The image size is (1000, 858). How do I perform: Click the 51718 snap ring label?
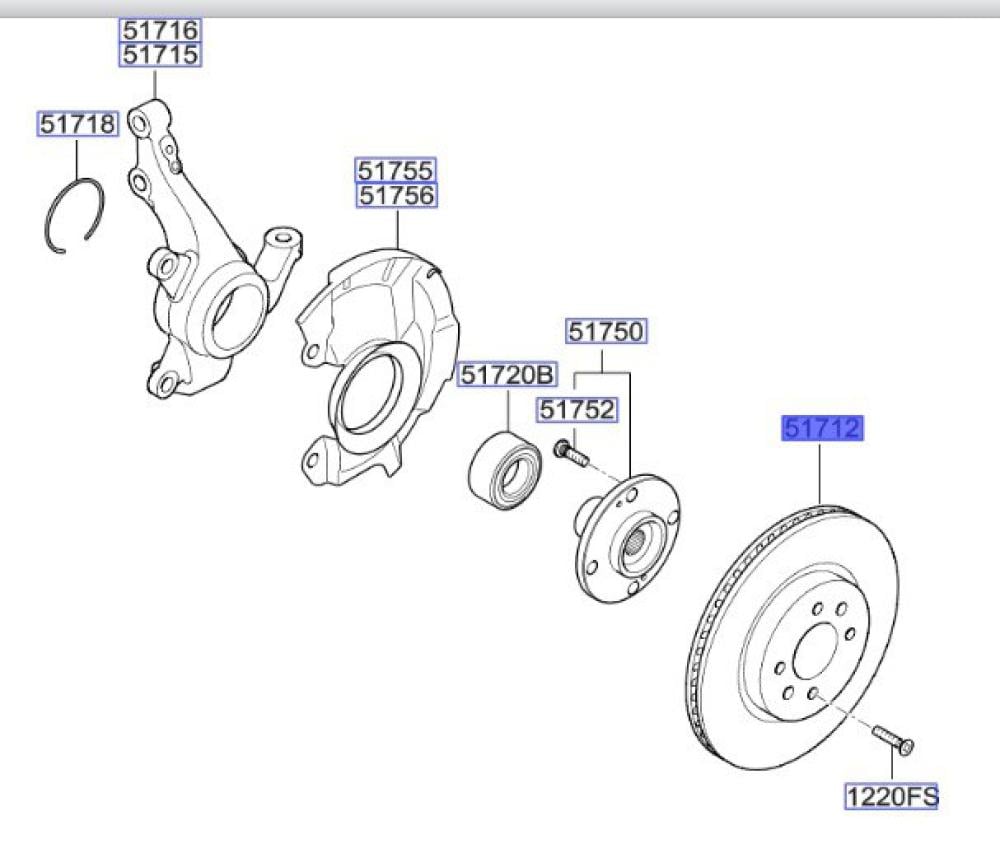point(78,124)
